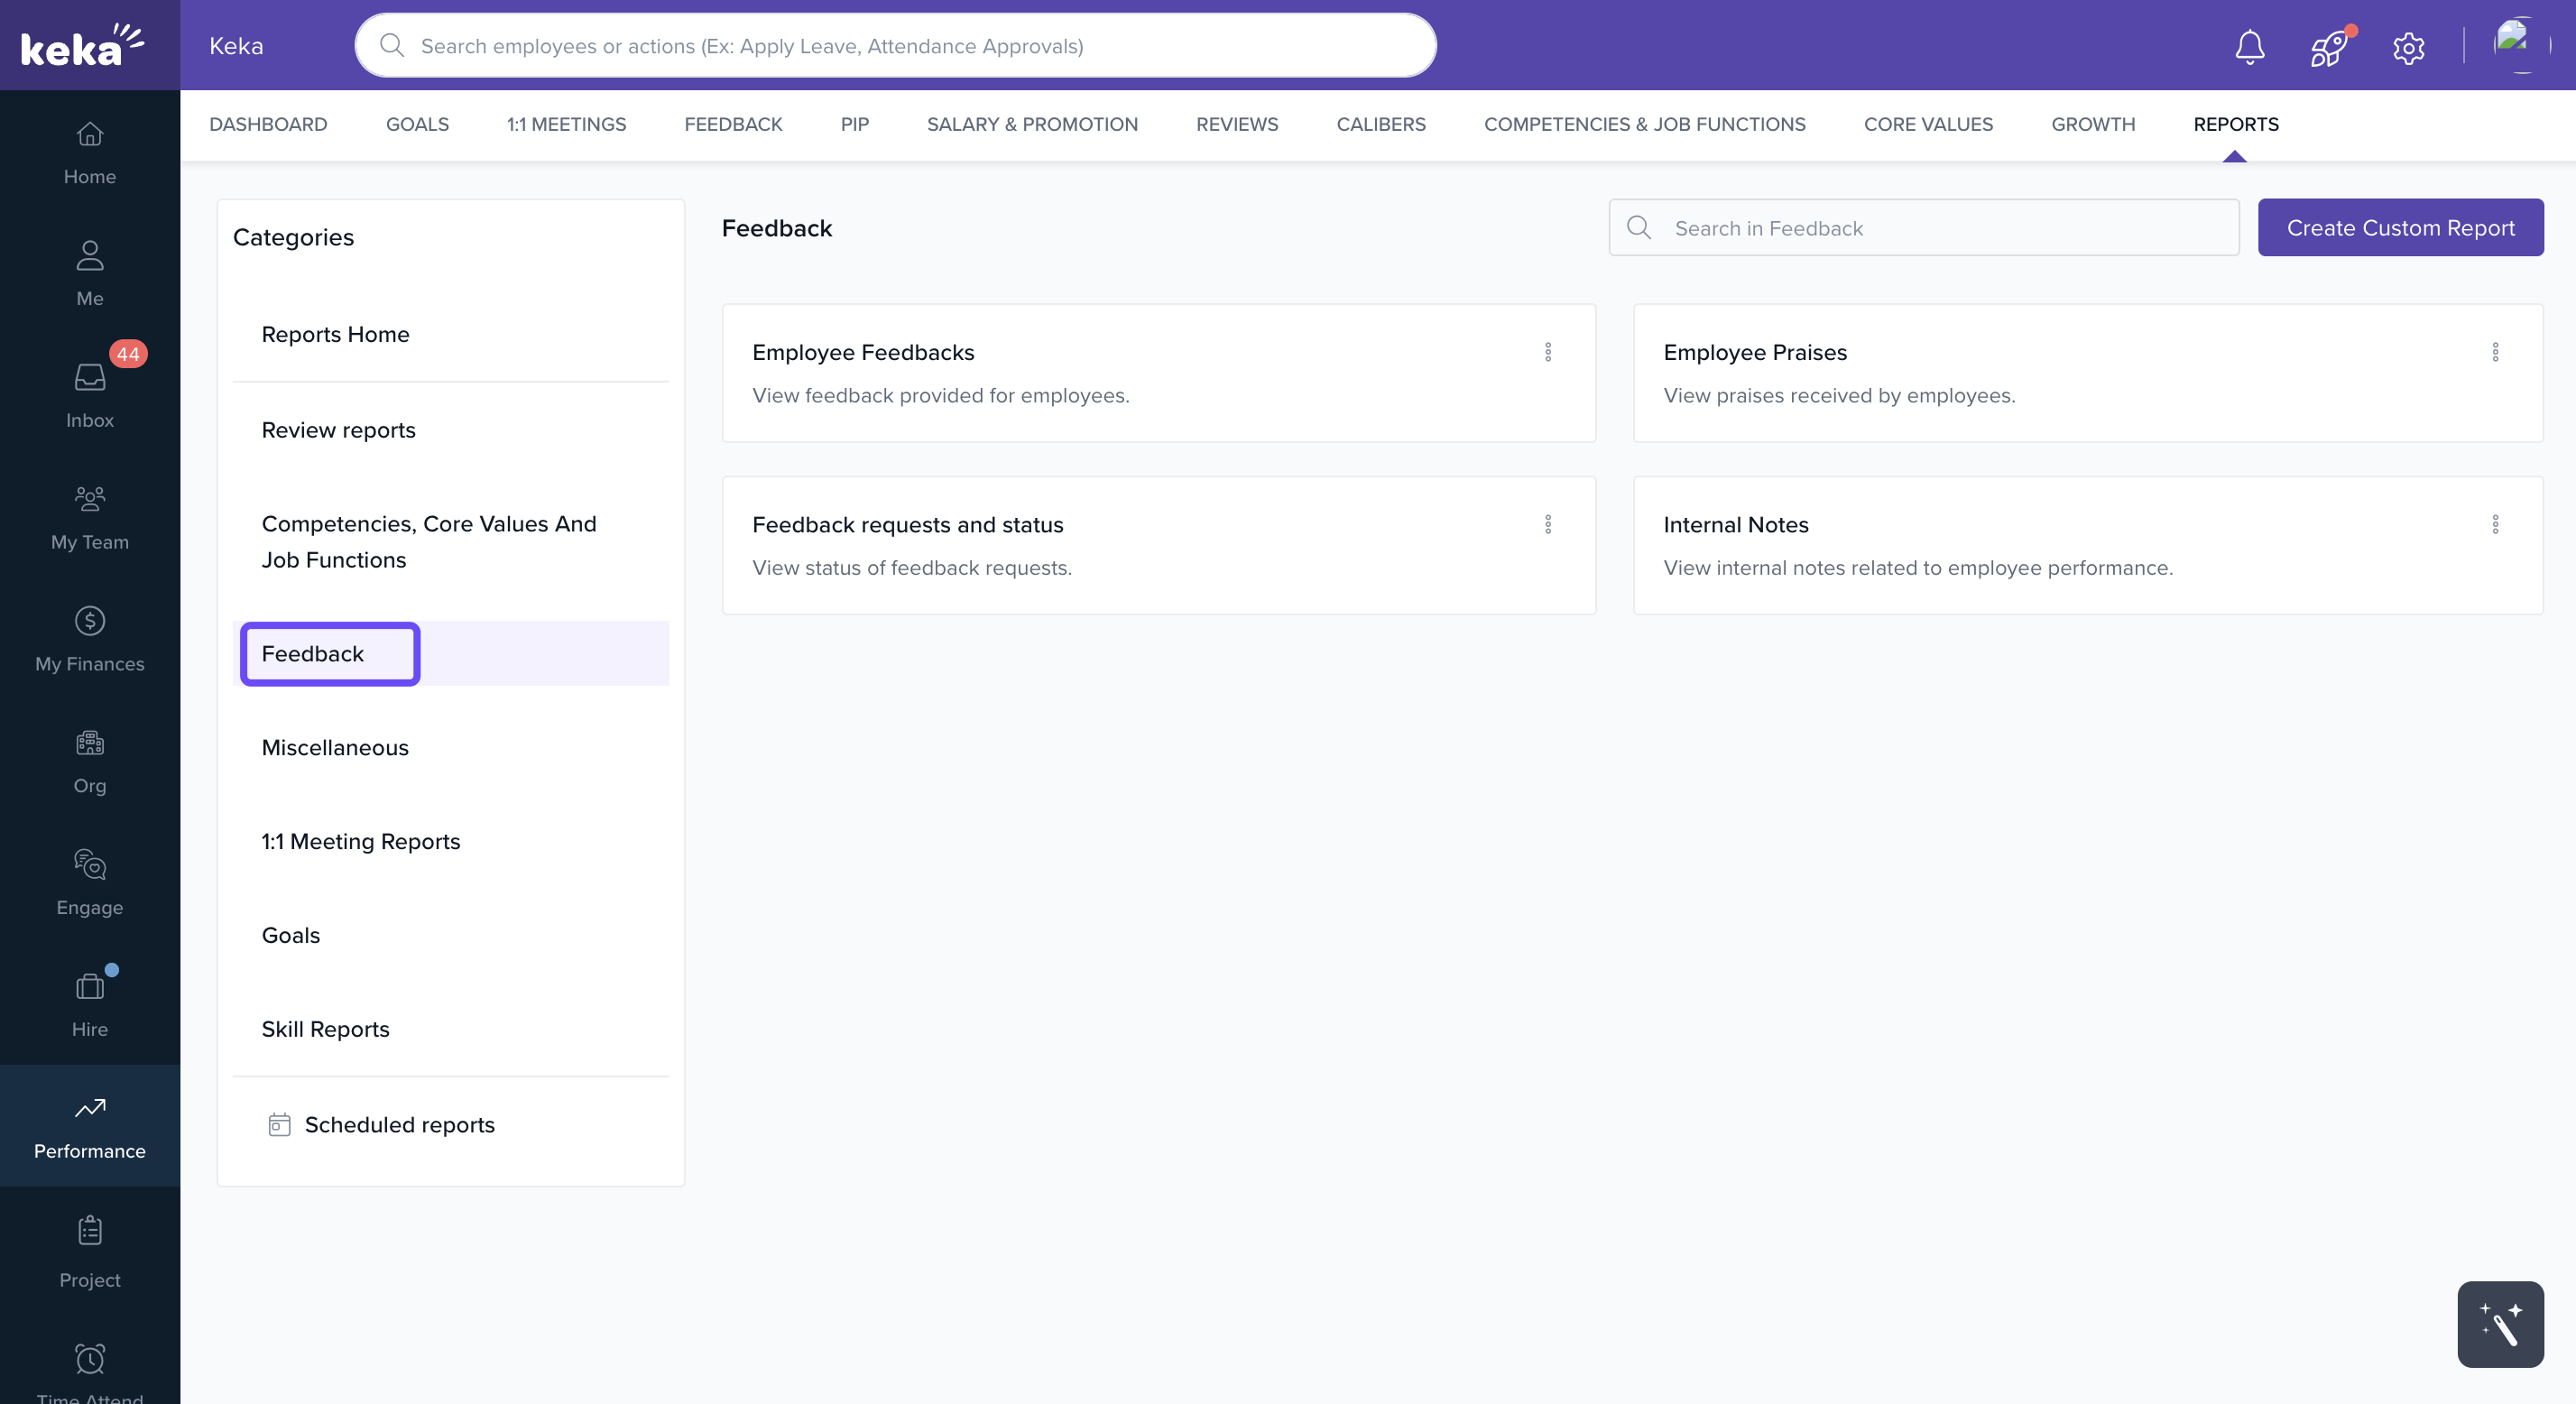Launch the magic wand assistant button
2576x1404 pixels.
2499,1324
